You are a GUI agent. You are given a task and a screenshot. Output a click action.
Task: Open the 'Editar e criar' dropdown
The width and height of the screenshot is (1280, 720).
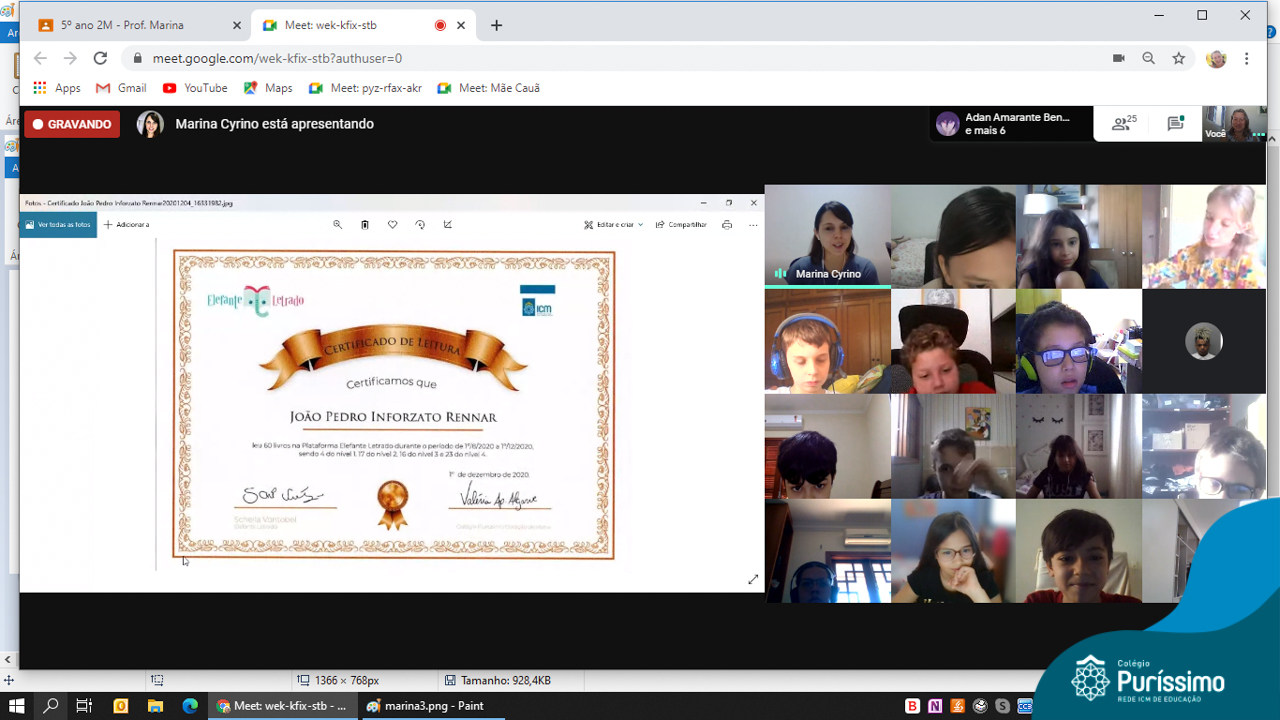tap(614, 225)
